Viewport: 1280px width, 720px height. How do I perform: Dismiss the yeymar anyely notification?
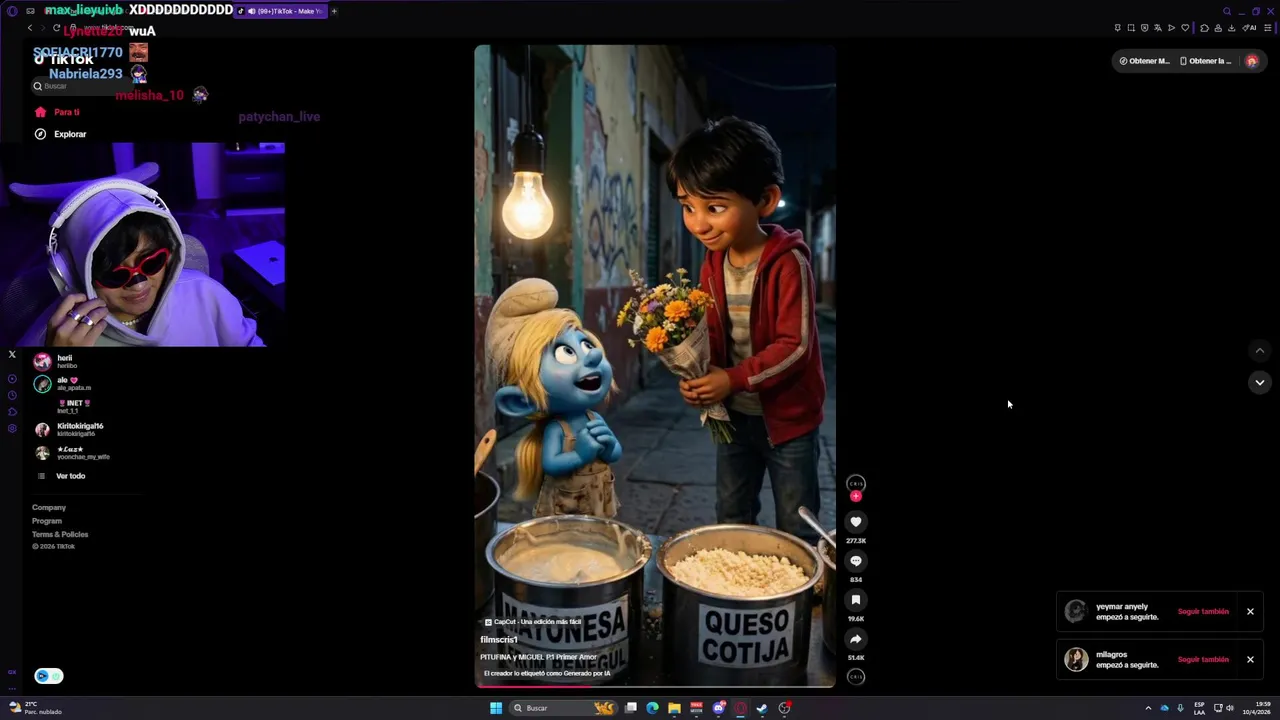(1250, 612)
